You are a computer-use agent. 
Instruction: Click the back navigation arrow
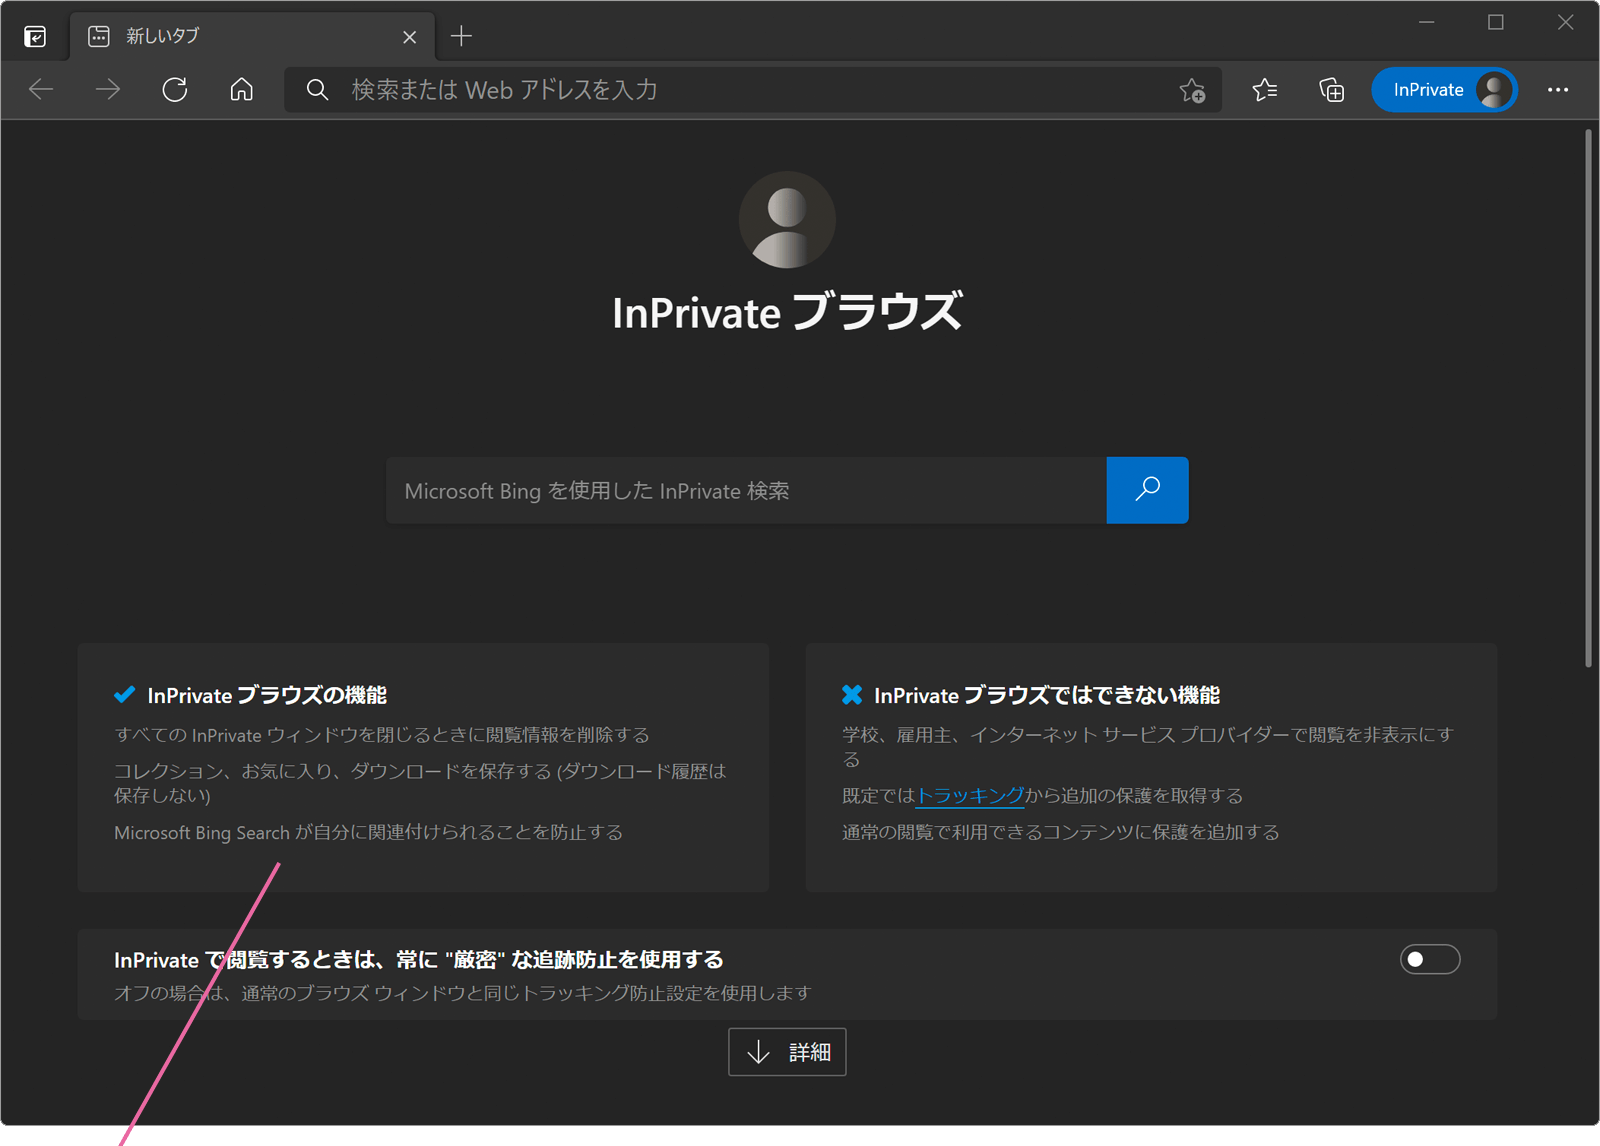pos(41,90)
